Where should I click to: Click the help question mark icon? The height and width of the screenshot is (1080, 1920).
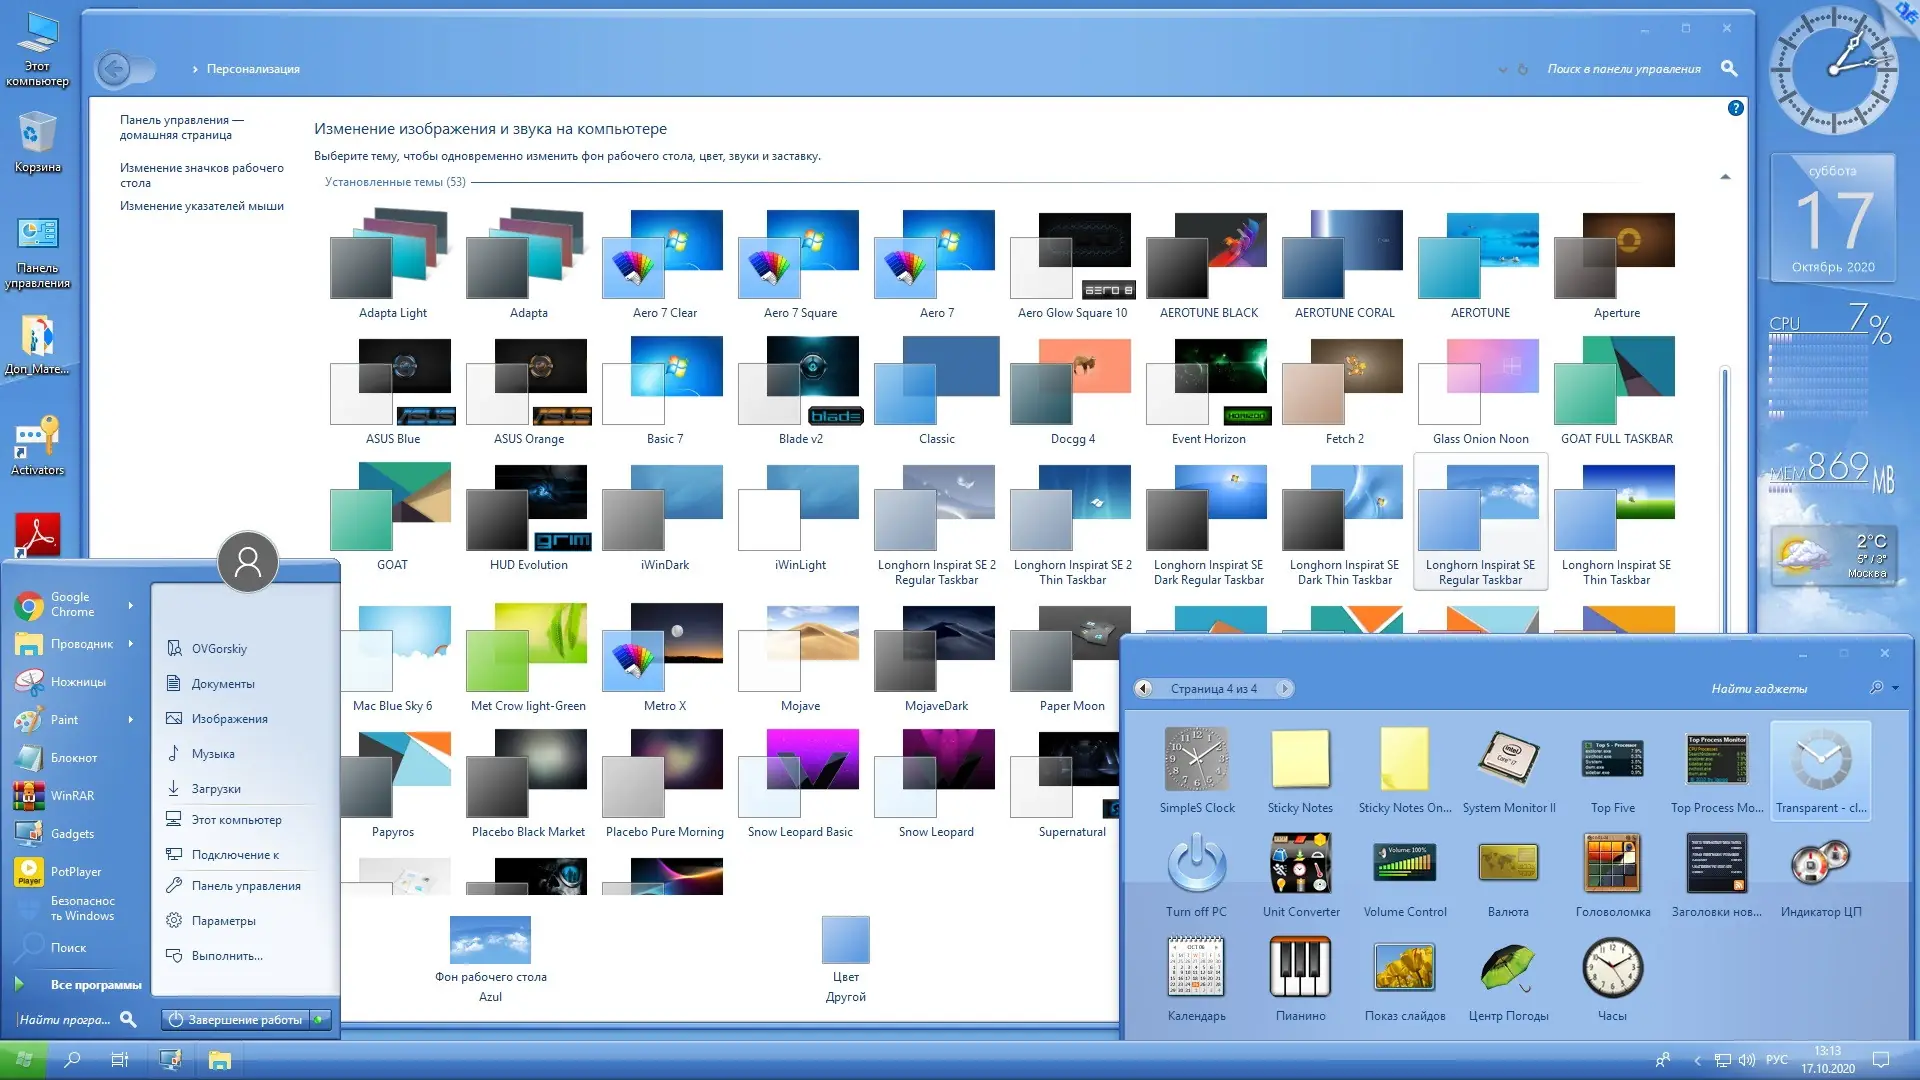[x=1736, y=108]
